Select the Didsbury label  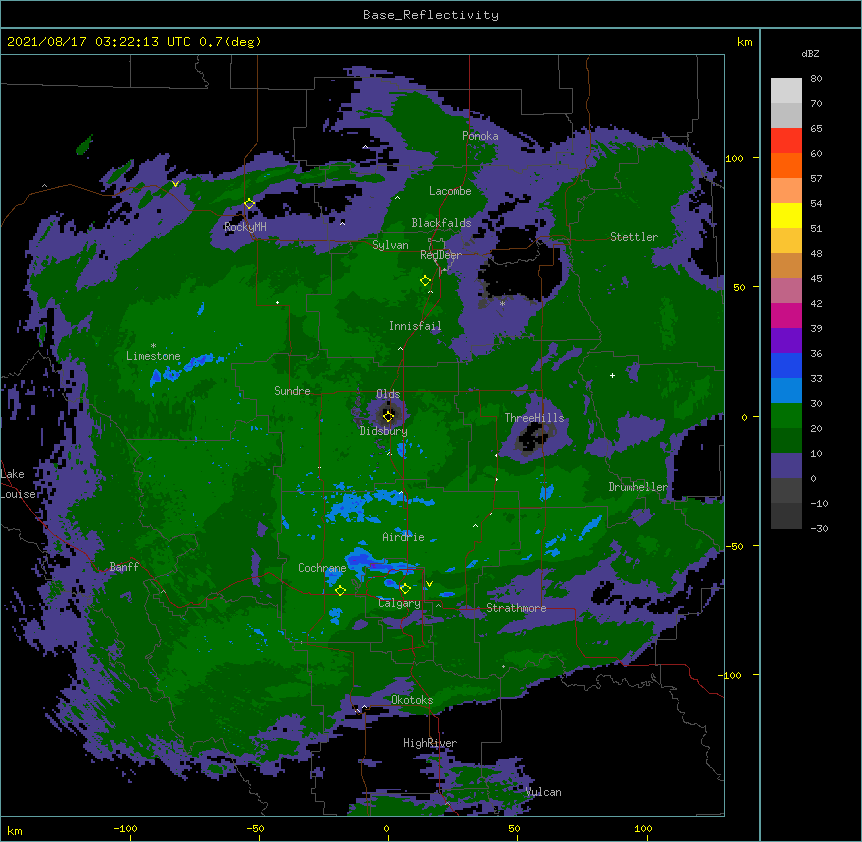coord(384,431)
